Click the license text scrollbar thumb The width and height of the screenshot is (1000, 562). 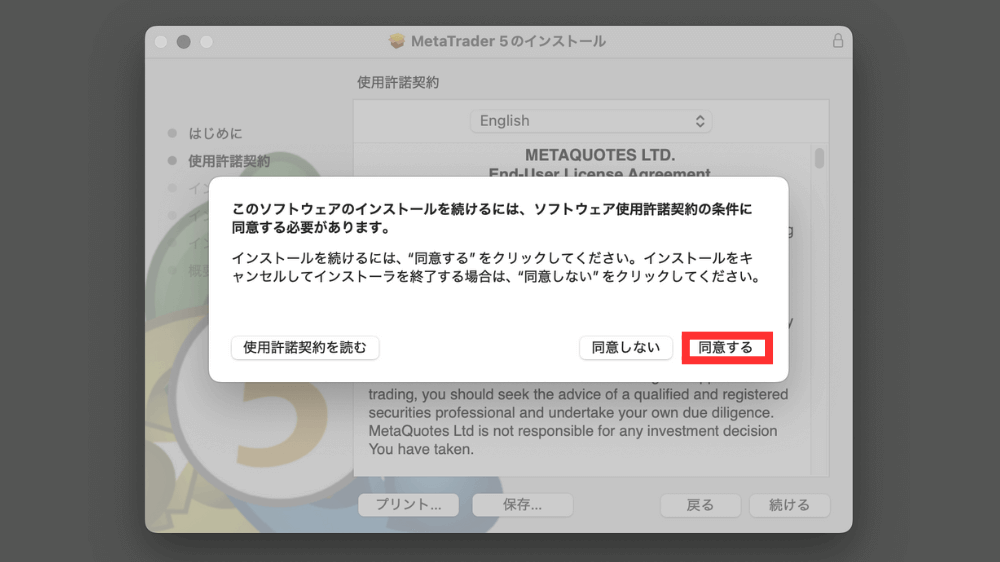(x=820, y=158)
